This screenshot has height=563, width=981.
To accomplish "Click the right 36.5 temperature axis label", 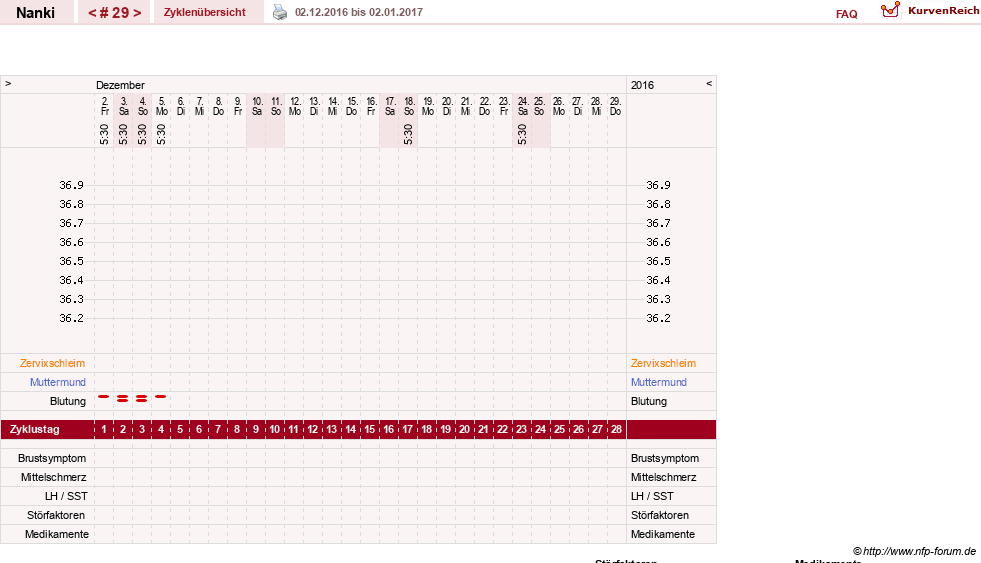I will [658, 261].
